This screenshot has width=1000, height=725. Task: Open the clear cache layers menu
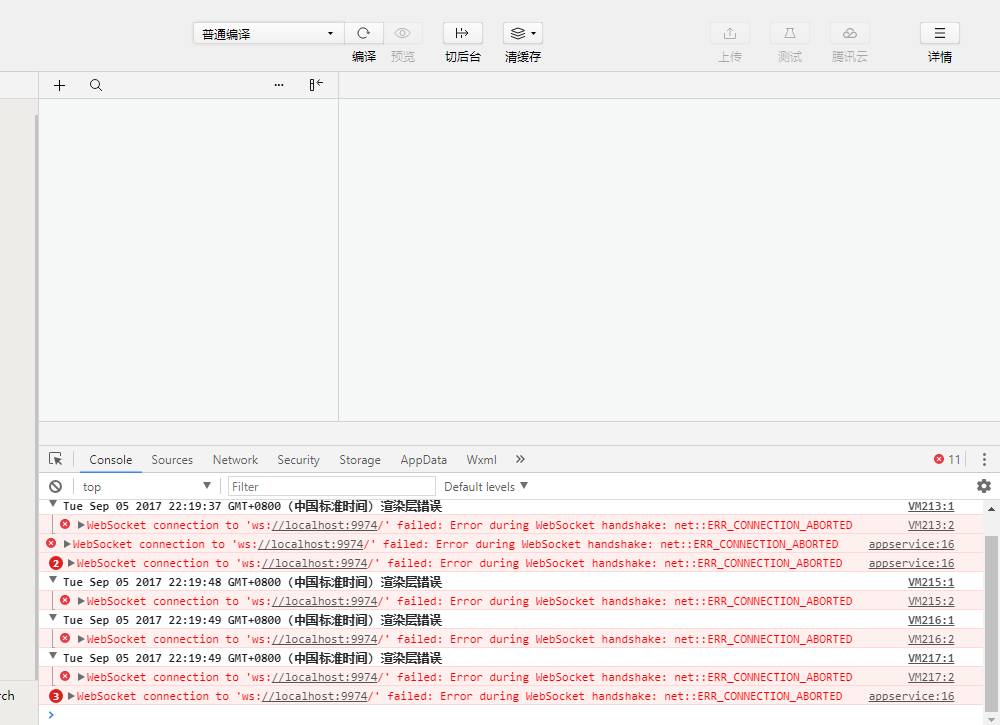[522, 33]
